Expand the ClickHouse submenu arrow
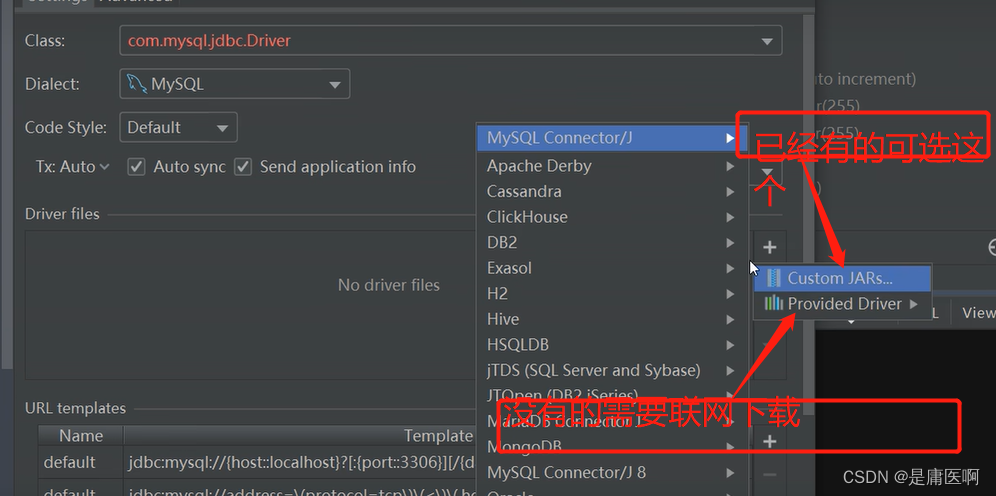The height and width of the screenshot is (496, 996). pos(730,217)
